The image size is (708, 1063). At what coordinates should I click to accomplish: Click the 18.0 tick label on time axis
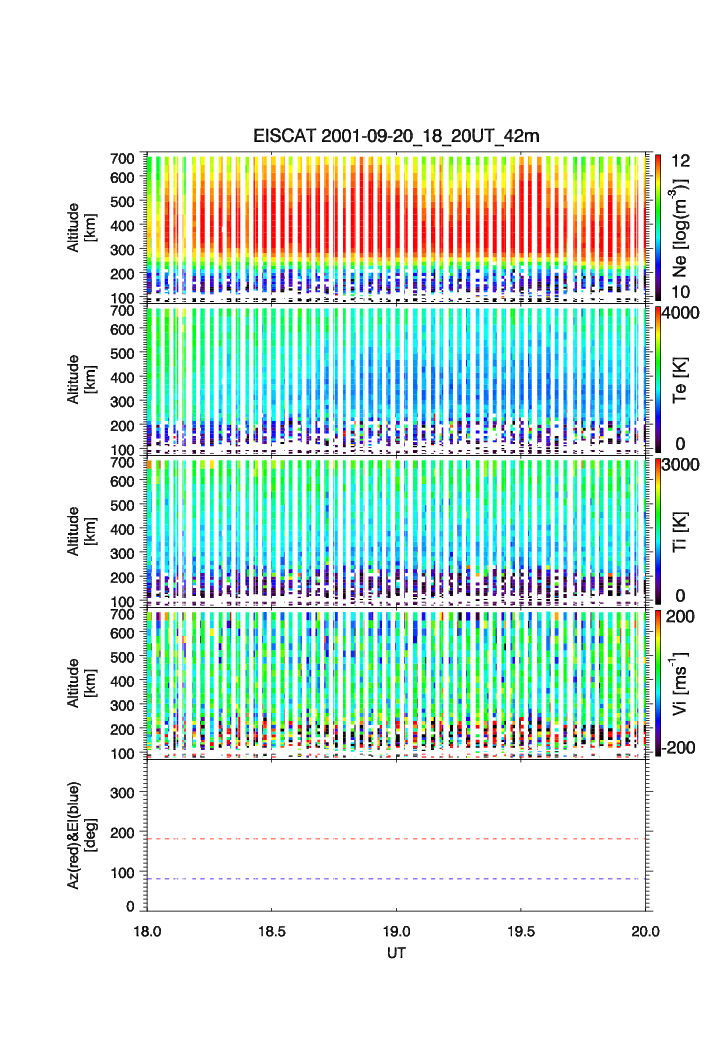pos(147,931)
